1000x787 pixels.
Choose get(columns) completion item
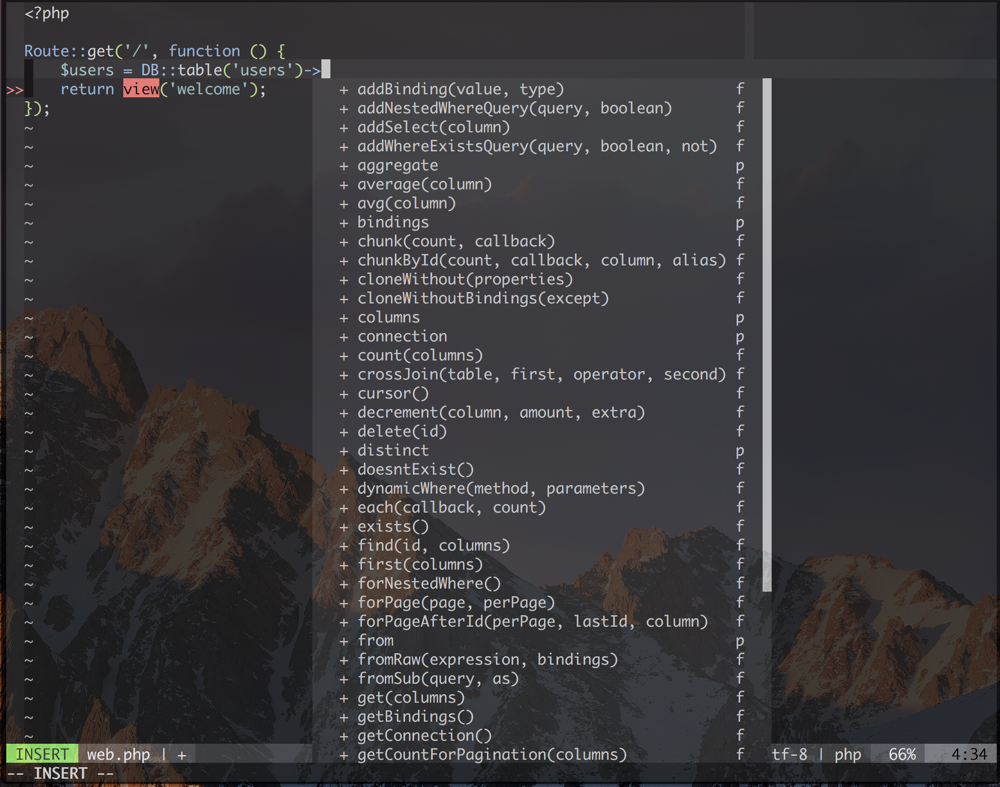tap(542, 697)
